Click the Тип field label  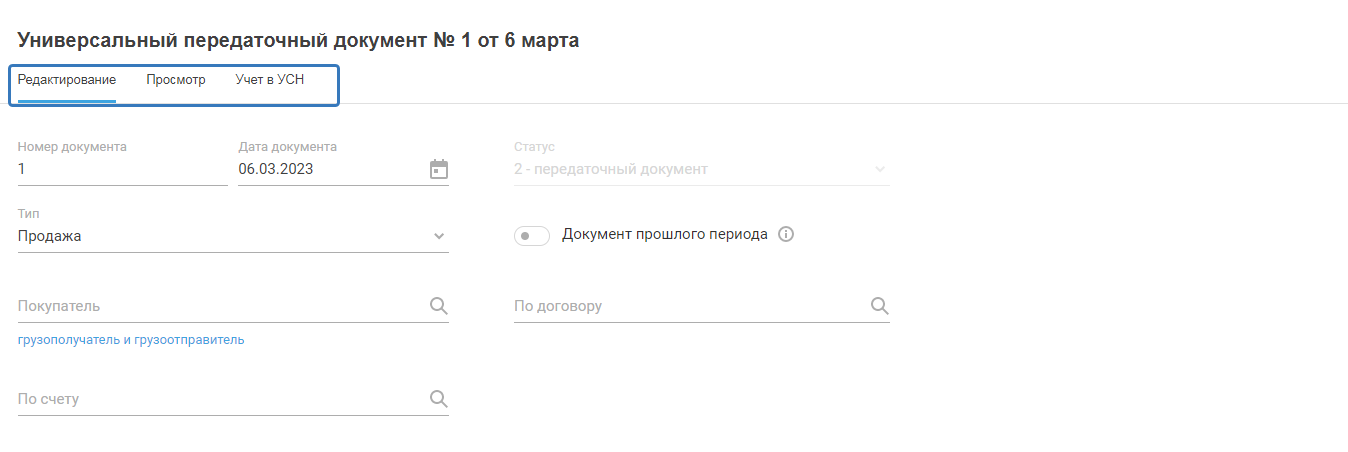(x=28, y=214)
